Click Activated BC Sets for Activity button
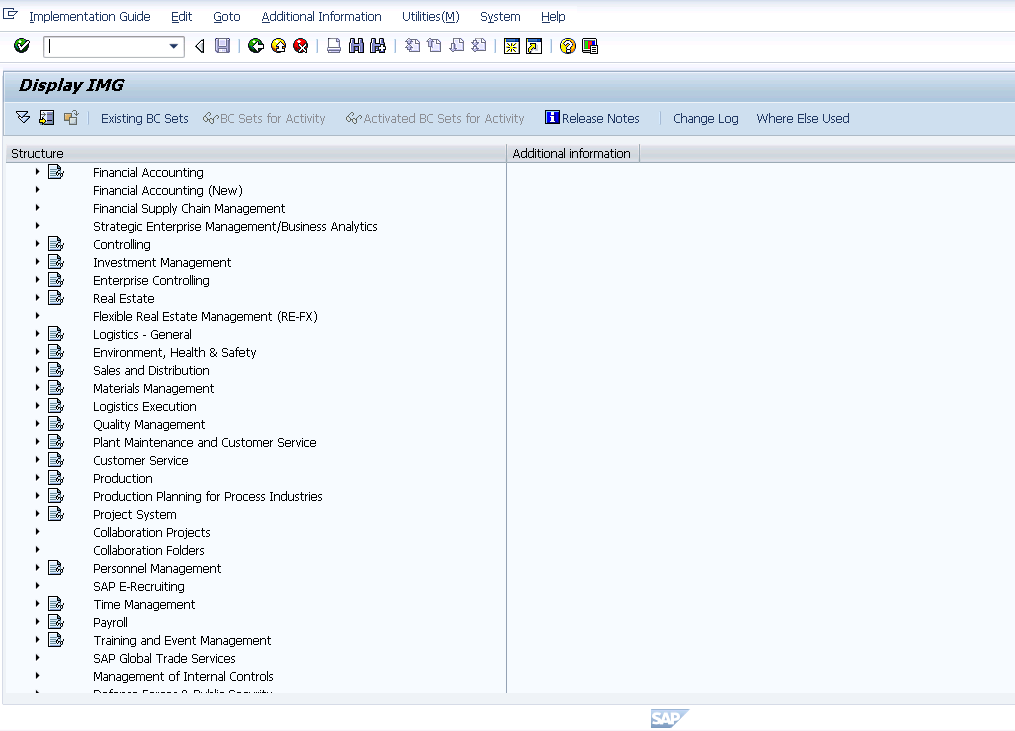Screen dimensions: 1015x731 [x=435, y=118]
